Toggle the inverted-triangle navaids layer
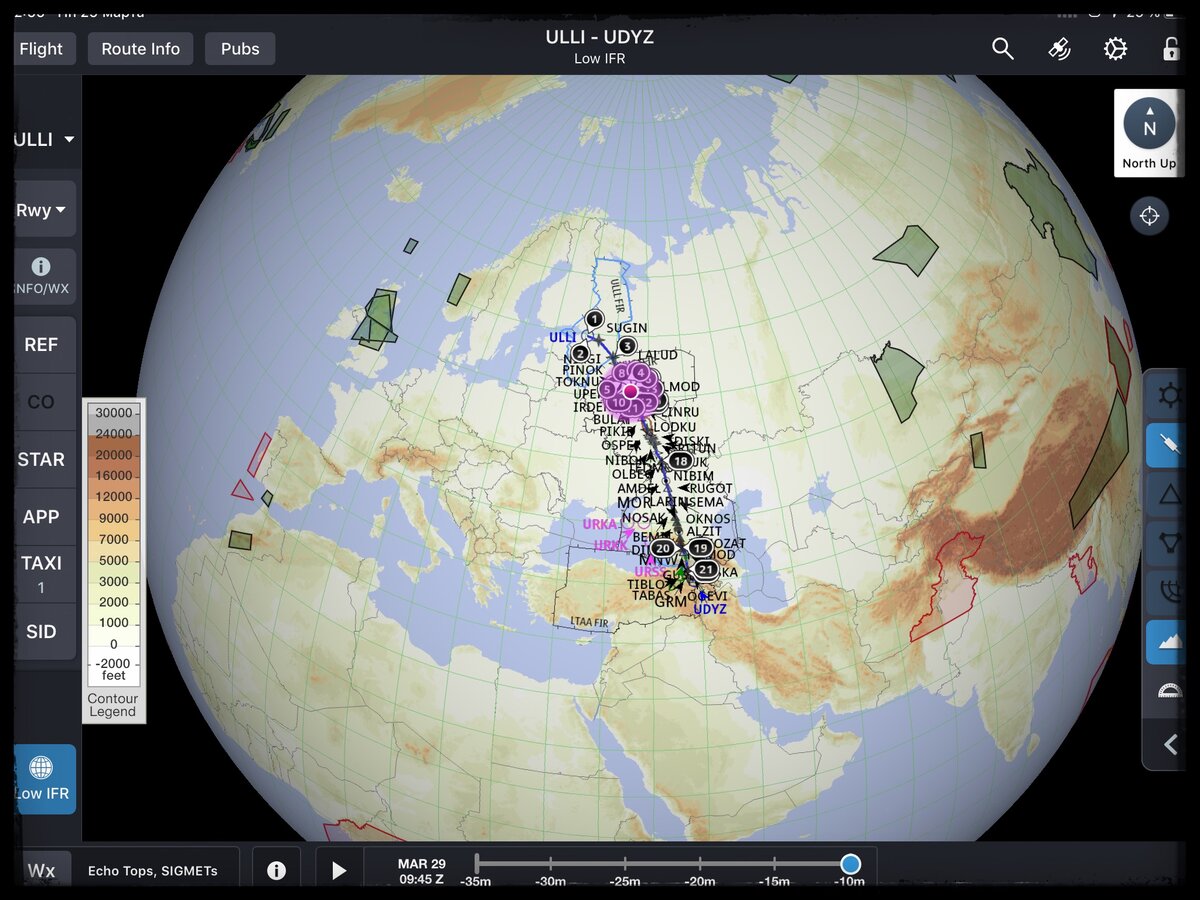The height and width of the screenshot is (900, 1200). click(x=1169, y=543)
